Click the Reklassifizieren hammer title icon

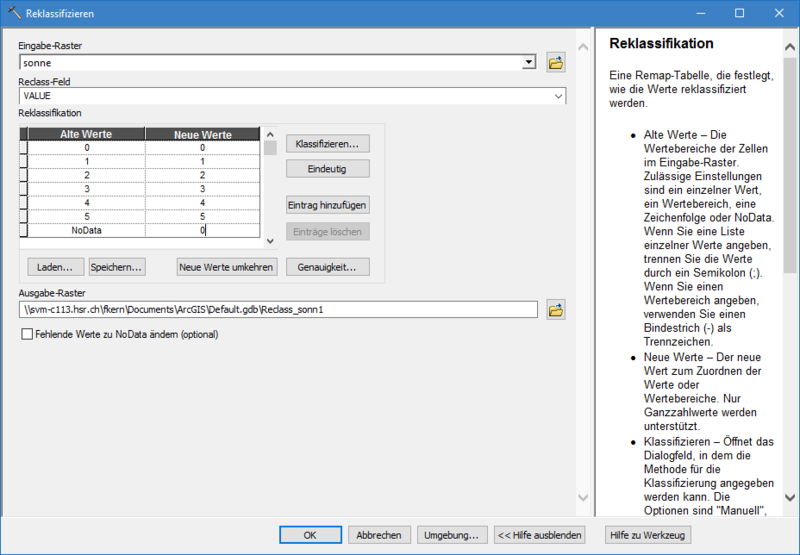pos(13,13)
